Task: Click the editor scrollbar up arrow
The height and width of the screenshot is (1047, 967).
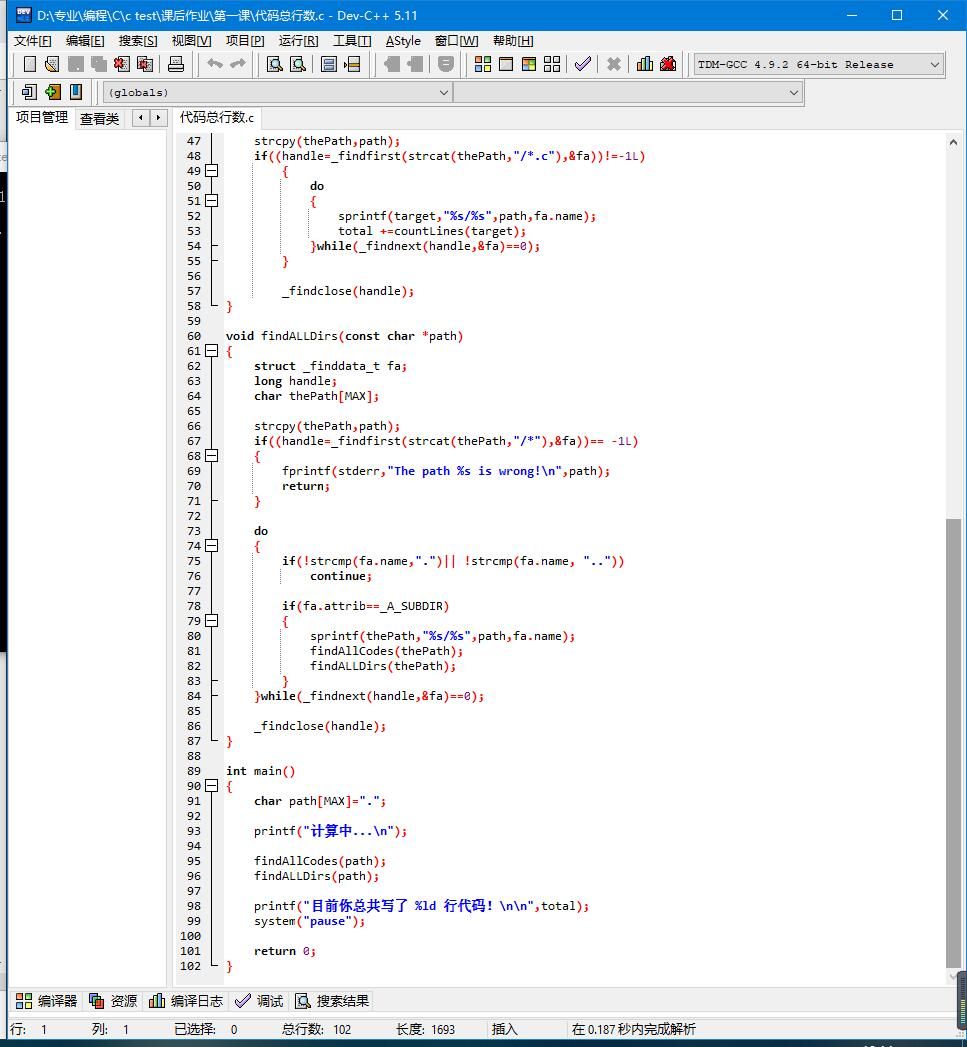Action: tap(953, 142)
